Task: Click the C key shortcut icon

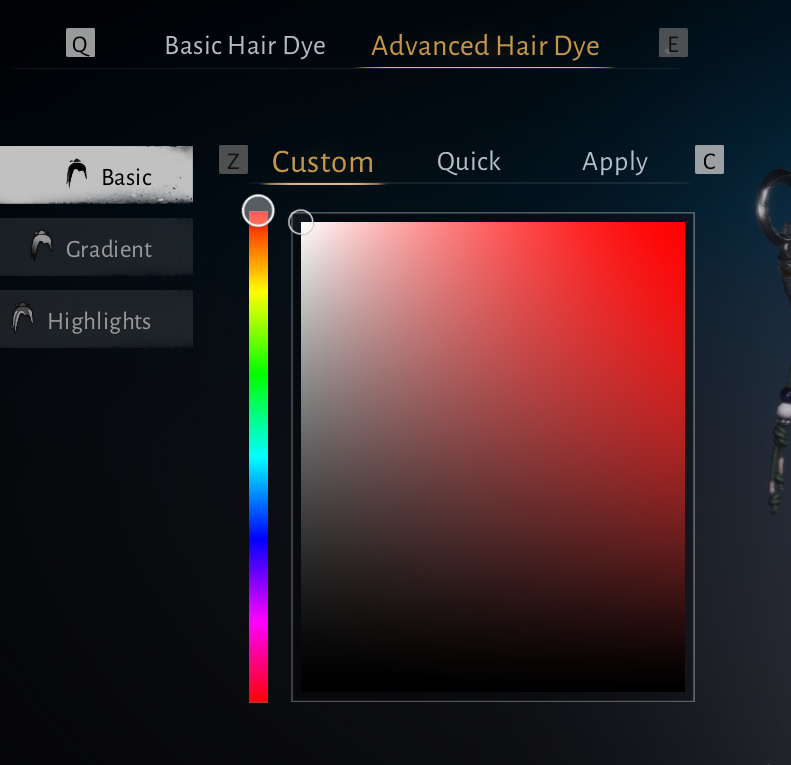Action: click(709, 159)
